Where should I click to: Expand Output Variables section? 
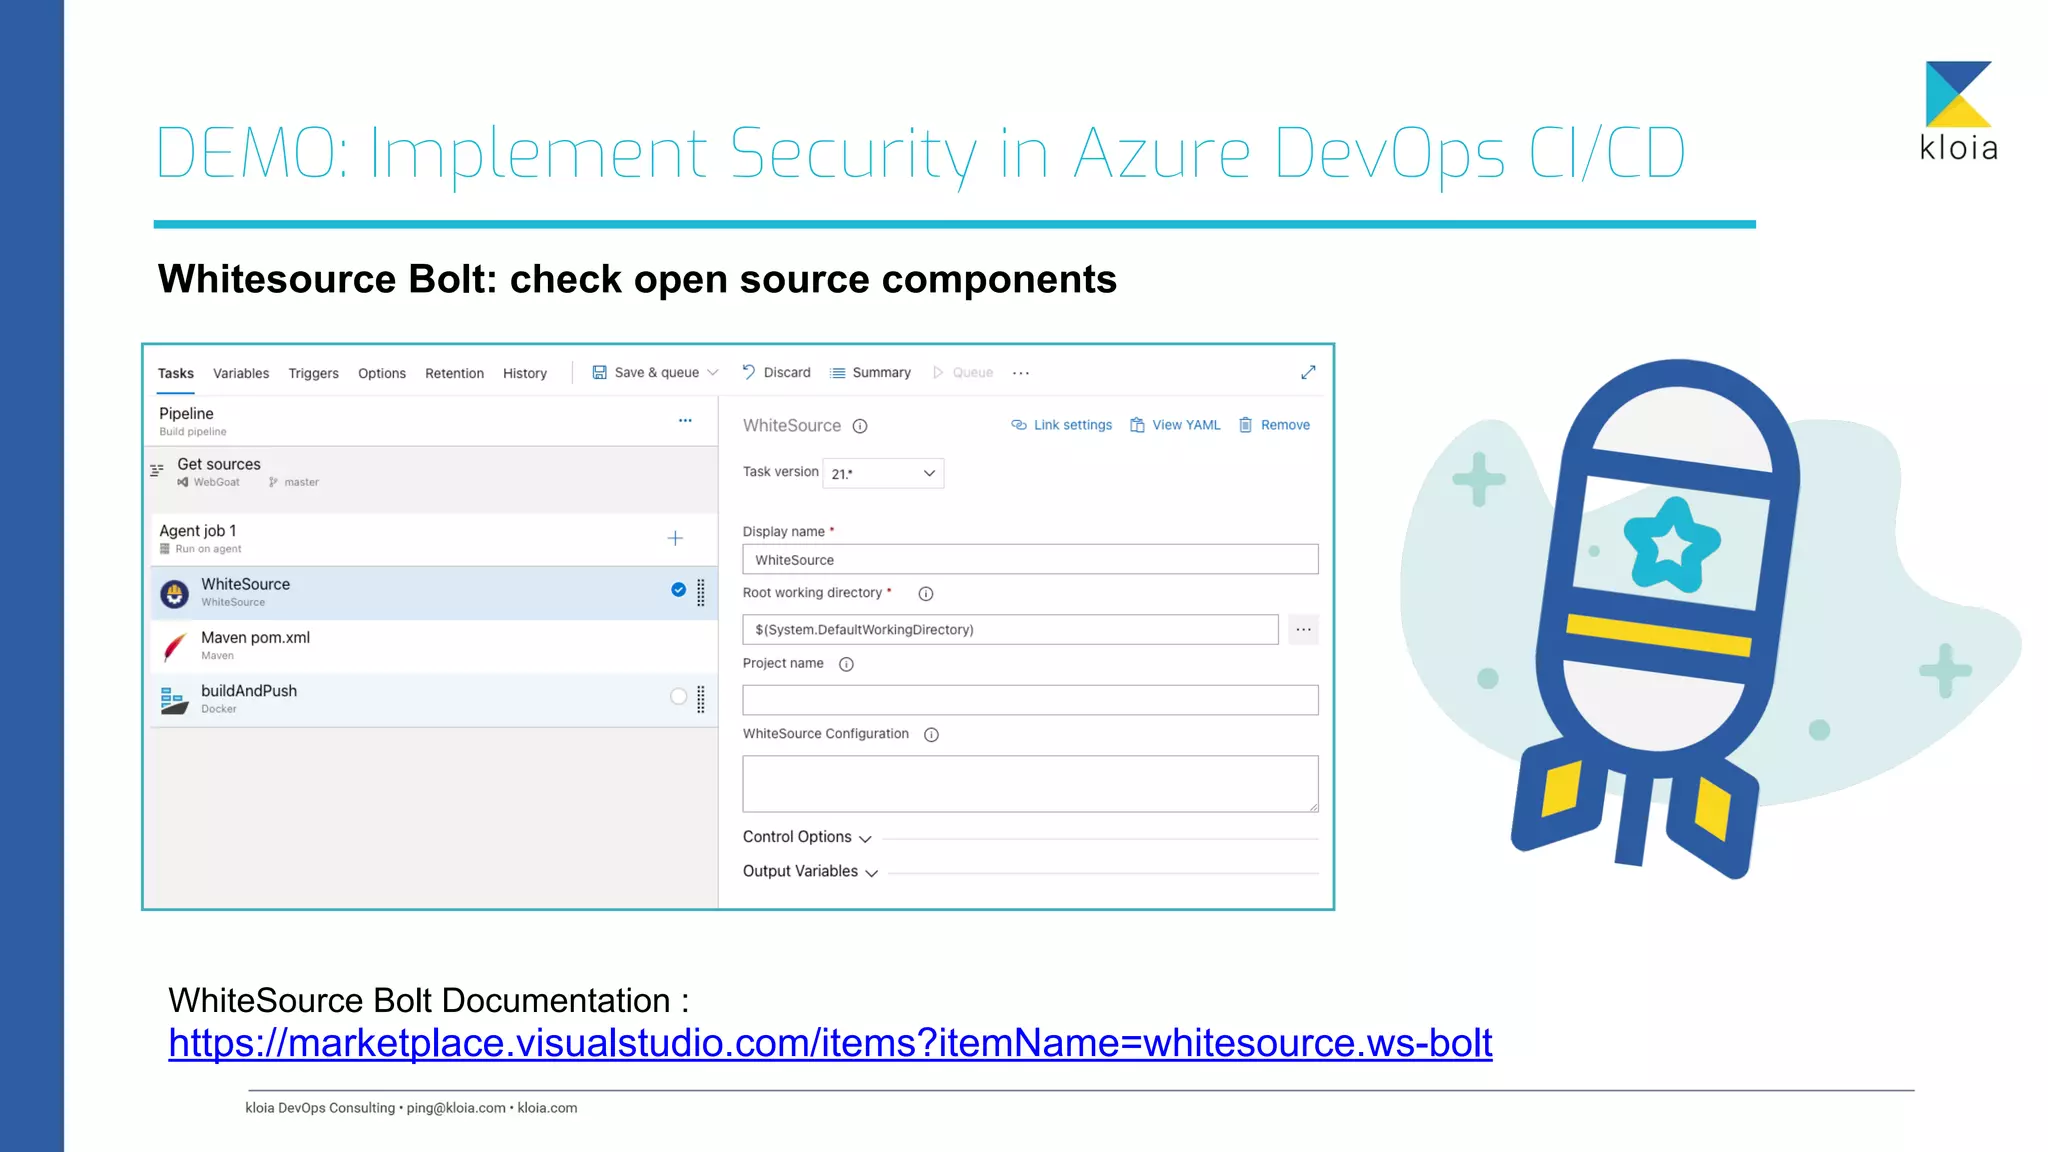tap(810, 872)
